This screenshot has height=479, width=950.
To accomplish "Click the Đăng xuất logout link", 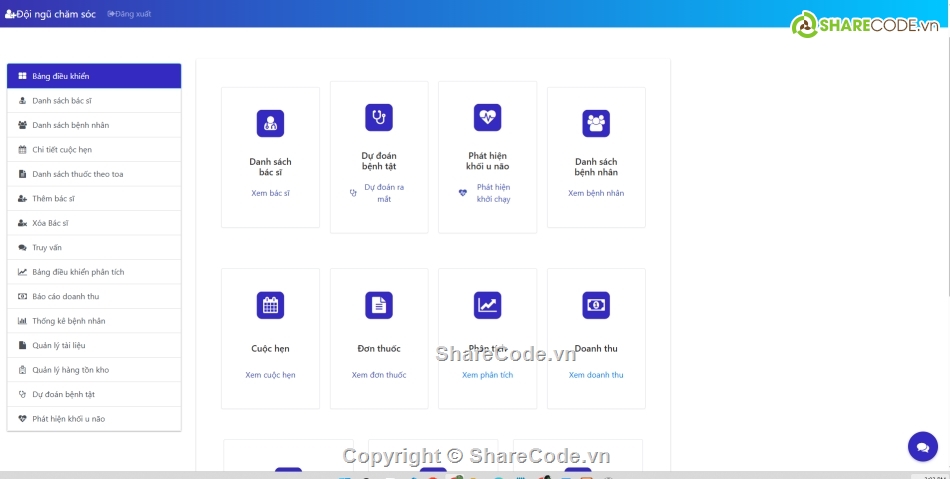I will pyautogui.click(x=129, y=14).
